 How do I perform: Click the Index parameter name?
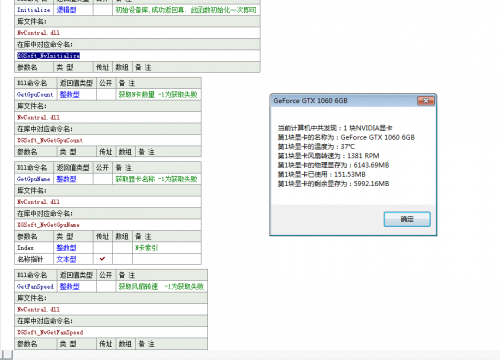click(25, 248)
